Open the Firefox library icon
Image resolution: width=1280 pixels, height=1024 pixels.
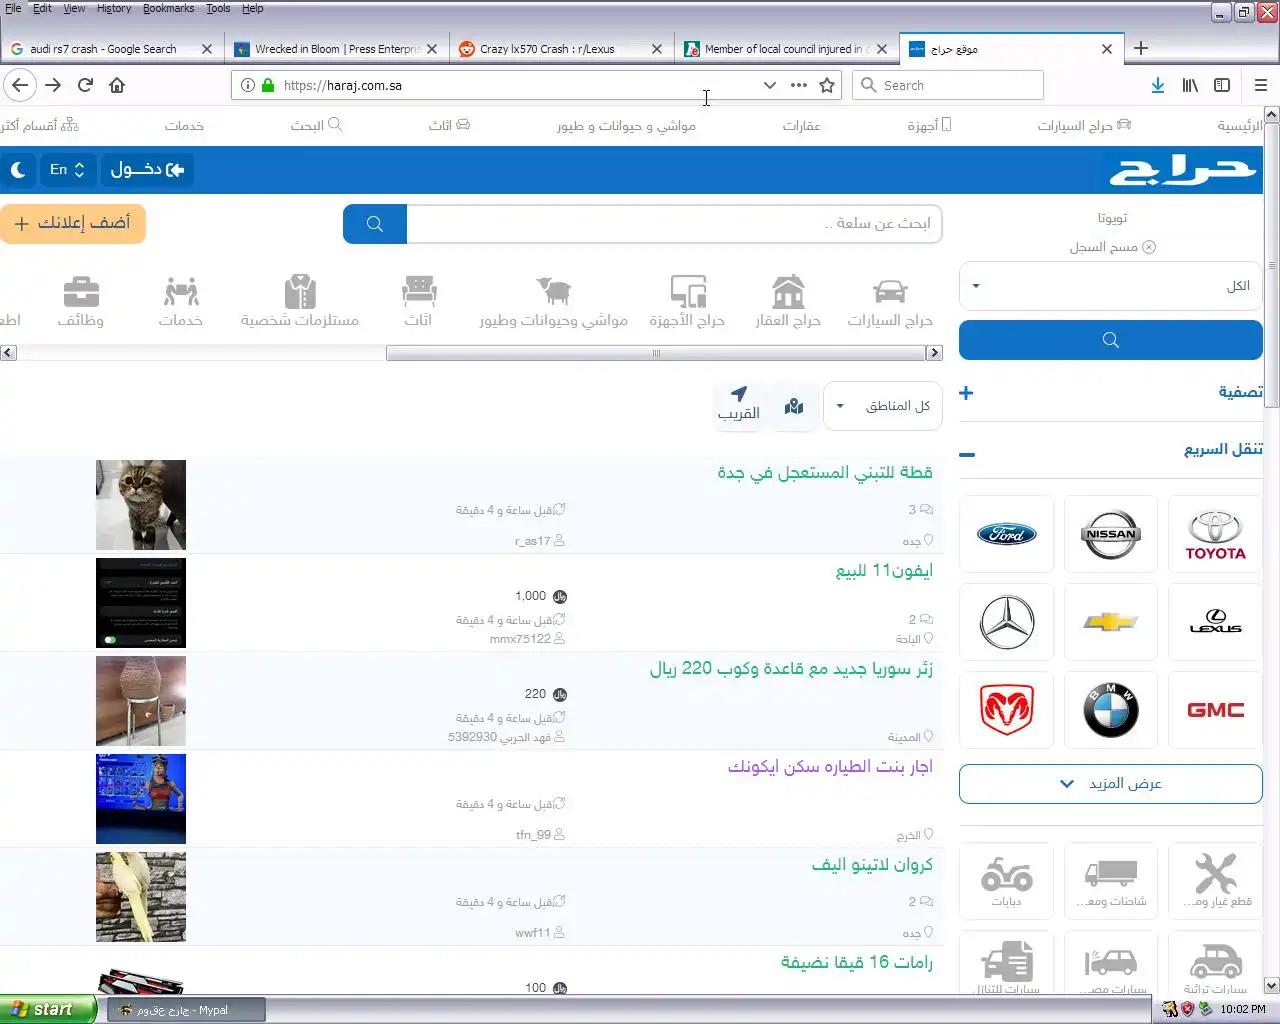click(1190, 85)
